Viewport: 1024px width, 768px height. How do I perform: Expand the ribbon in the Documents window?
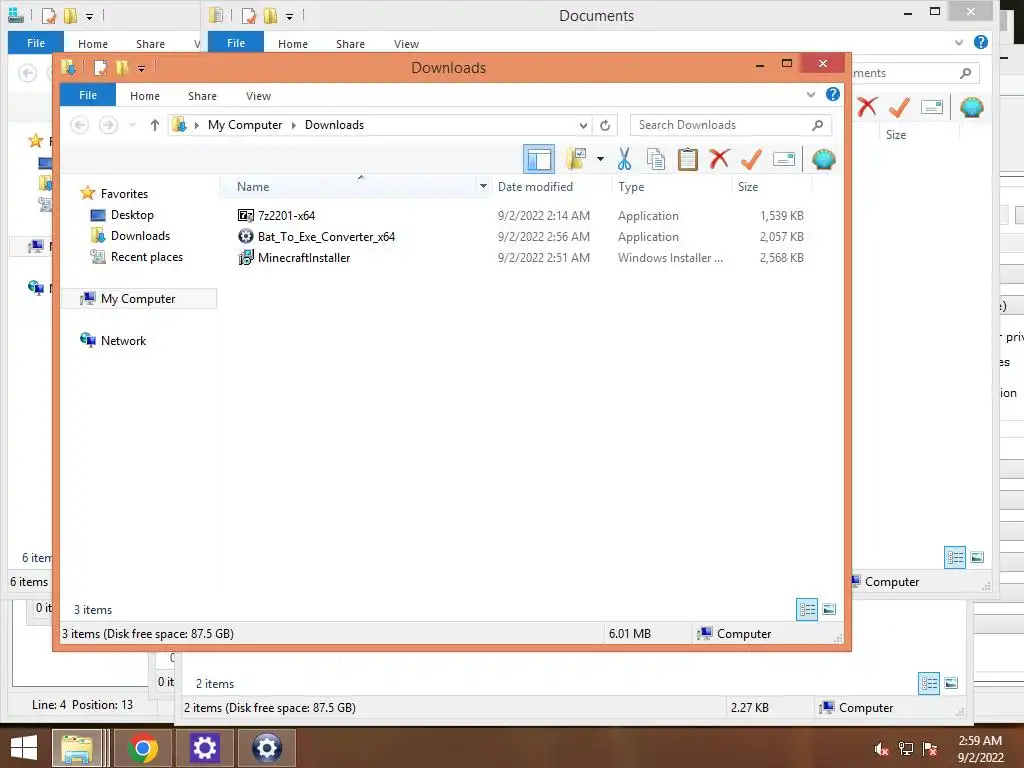coord(959,43)
